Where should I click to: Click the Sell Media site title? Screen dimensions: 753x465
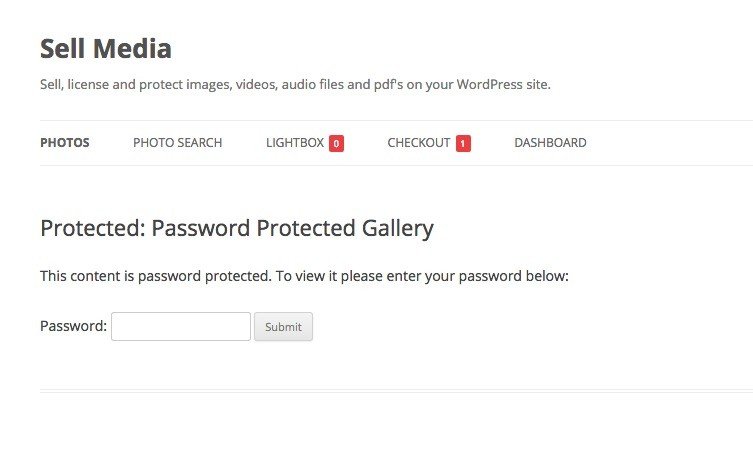(106, 48)
